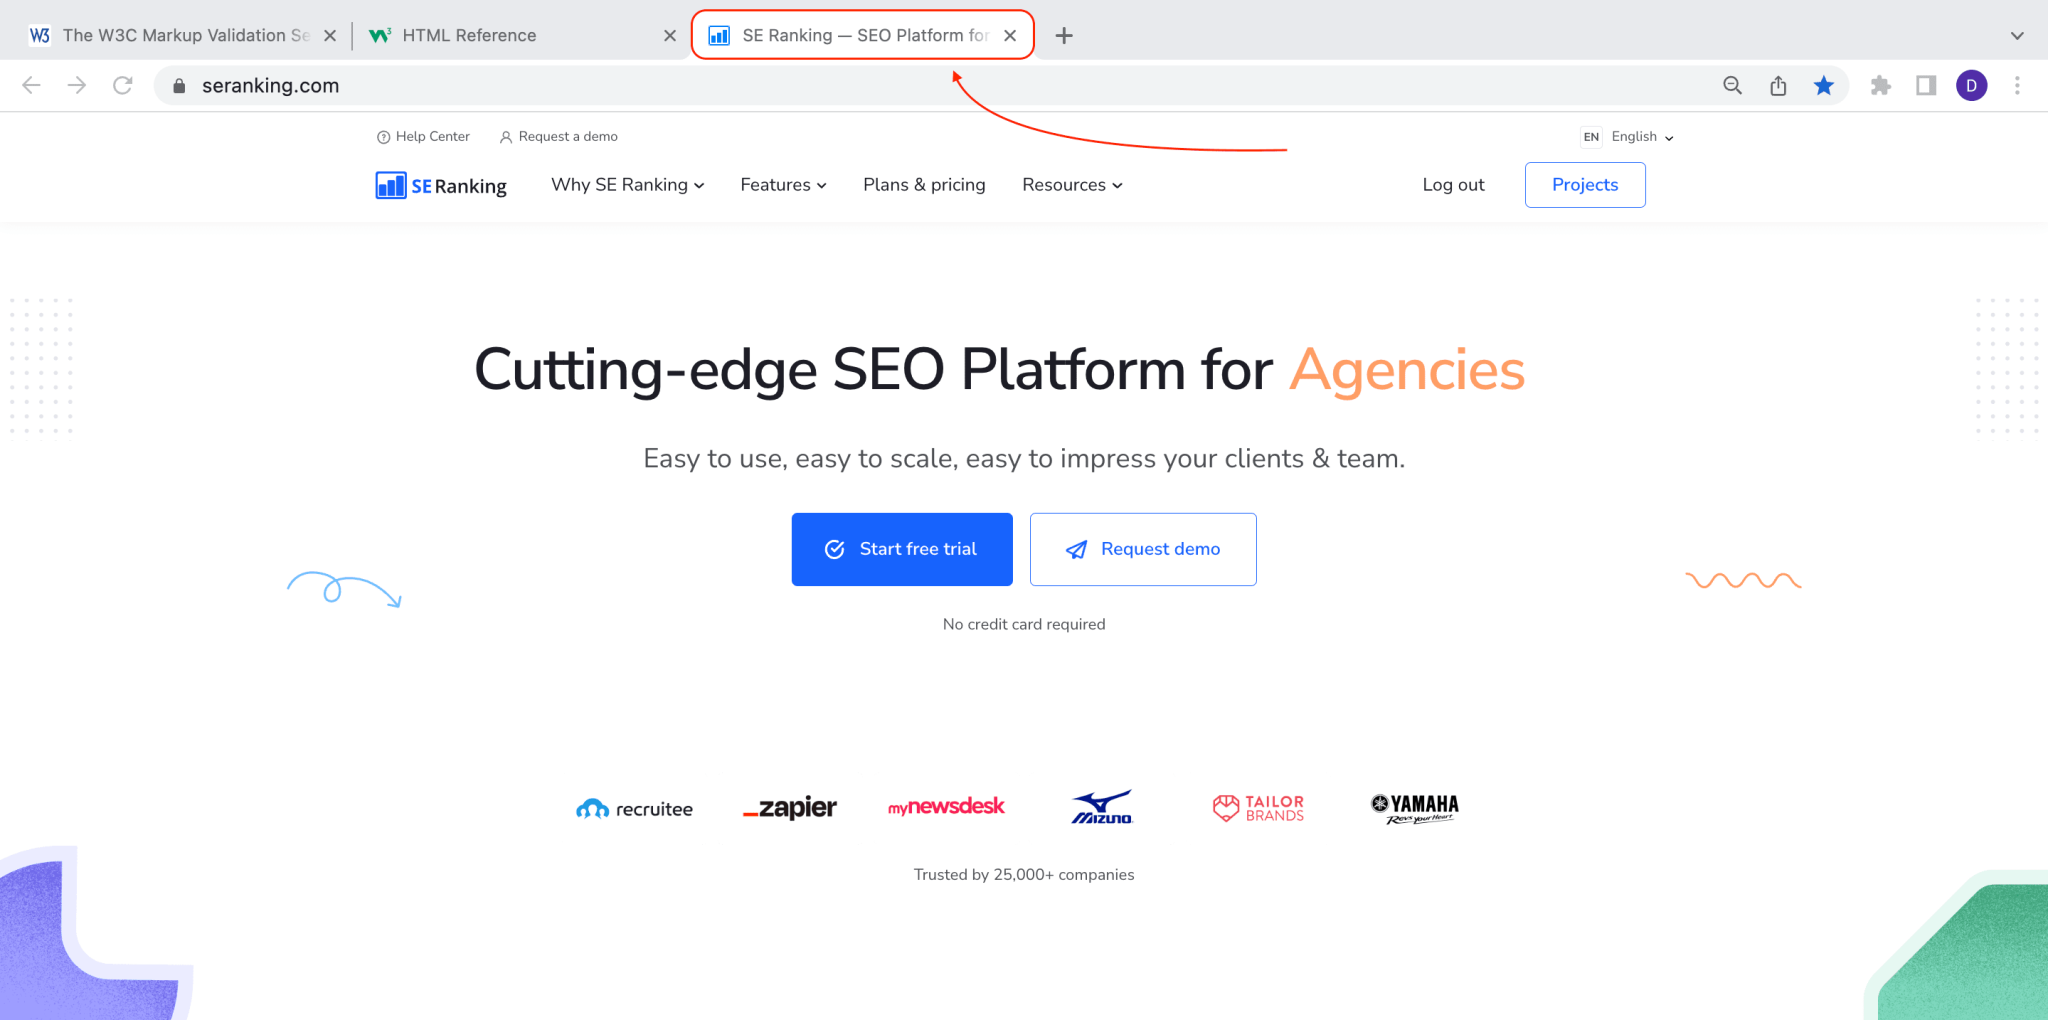The width and height of the screenshot is (2048, 1020).
Task: Open Plans & pricing page
Action: tap(924, 185)
